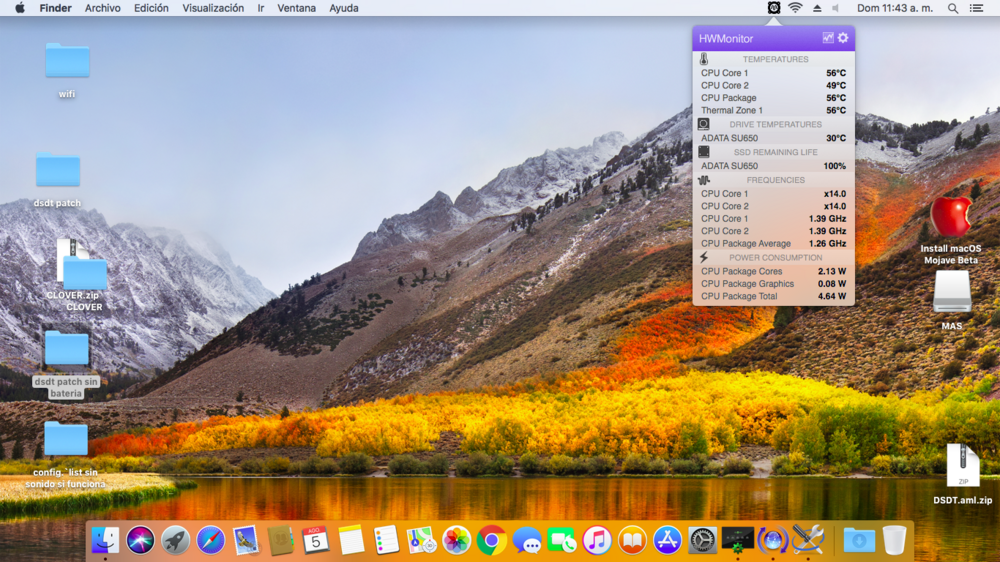Click the Wi-Fi status icon
The height and width of the screenshot is (562, 1000).
(x=795, y=8)
